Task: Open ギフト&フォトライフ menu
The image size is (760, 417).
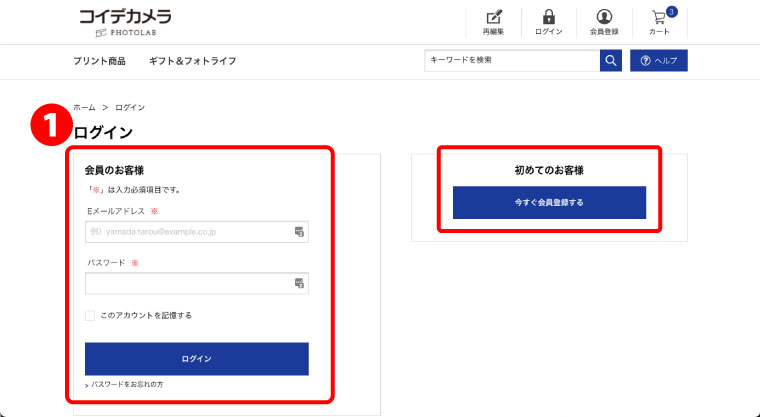Action: click(x=192, y=61)
